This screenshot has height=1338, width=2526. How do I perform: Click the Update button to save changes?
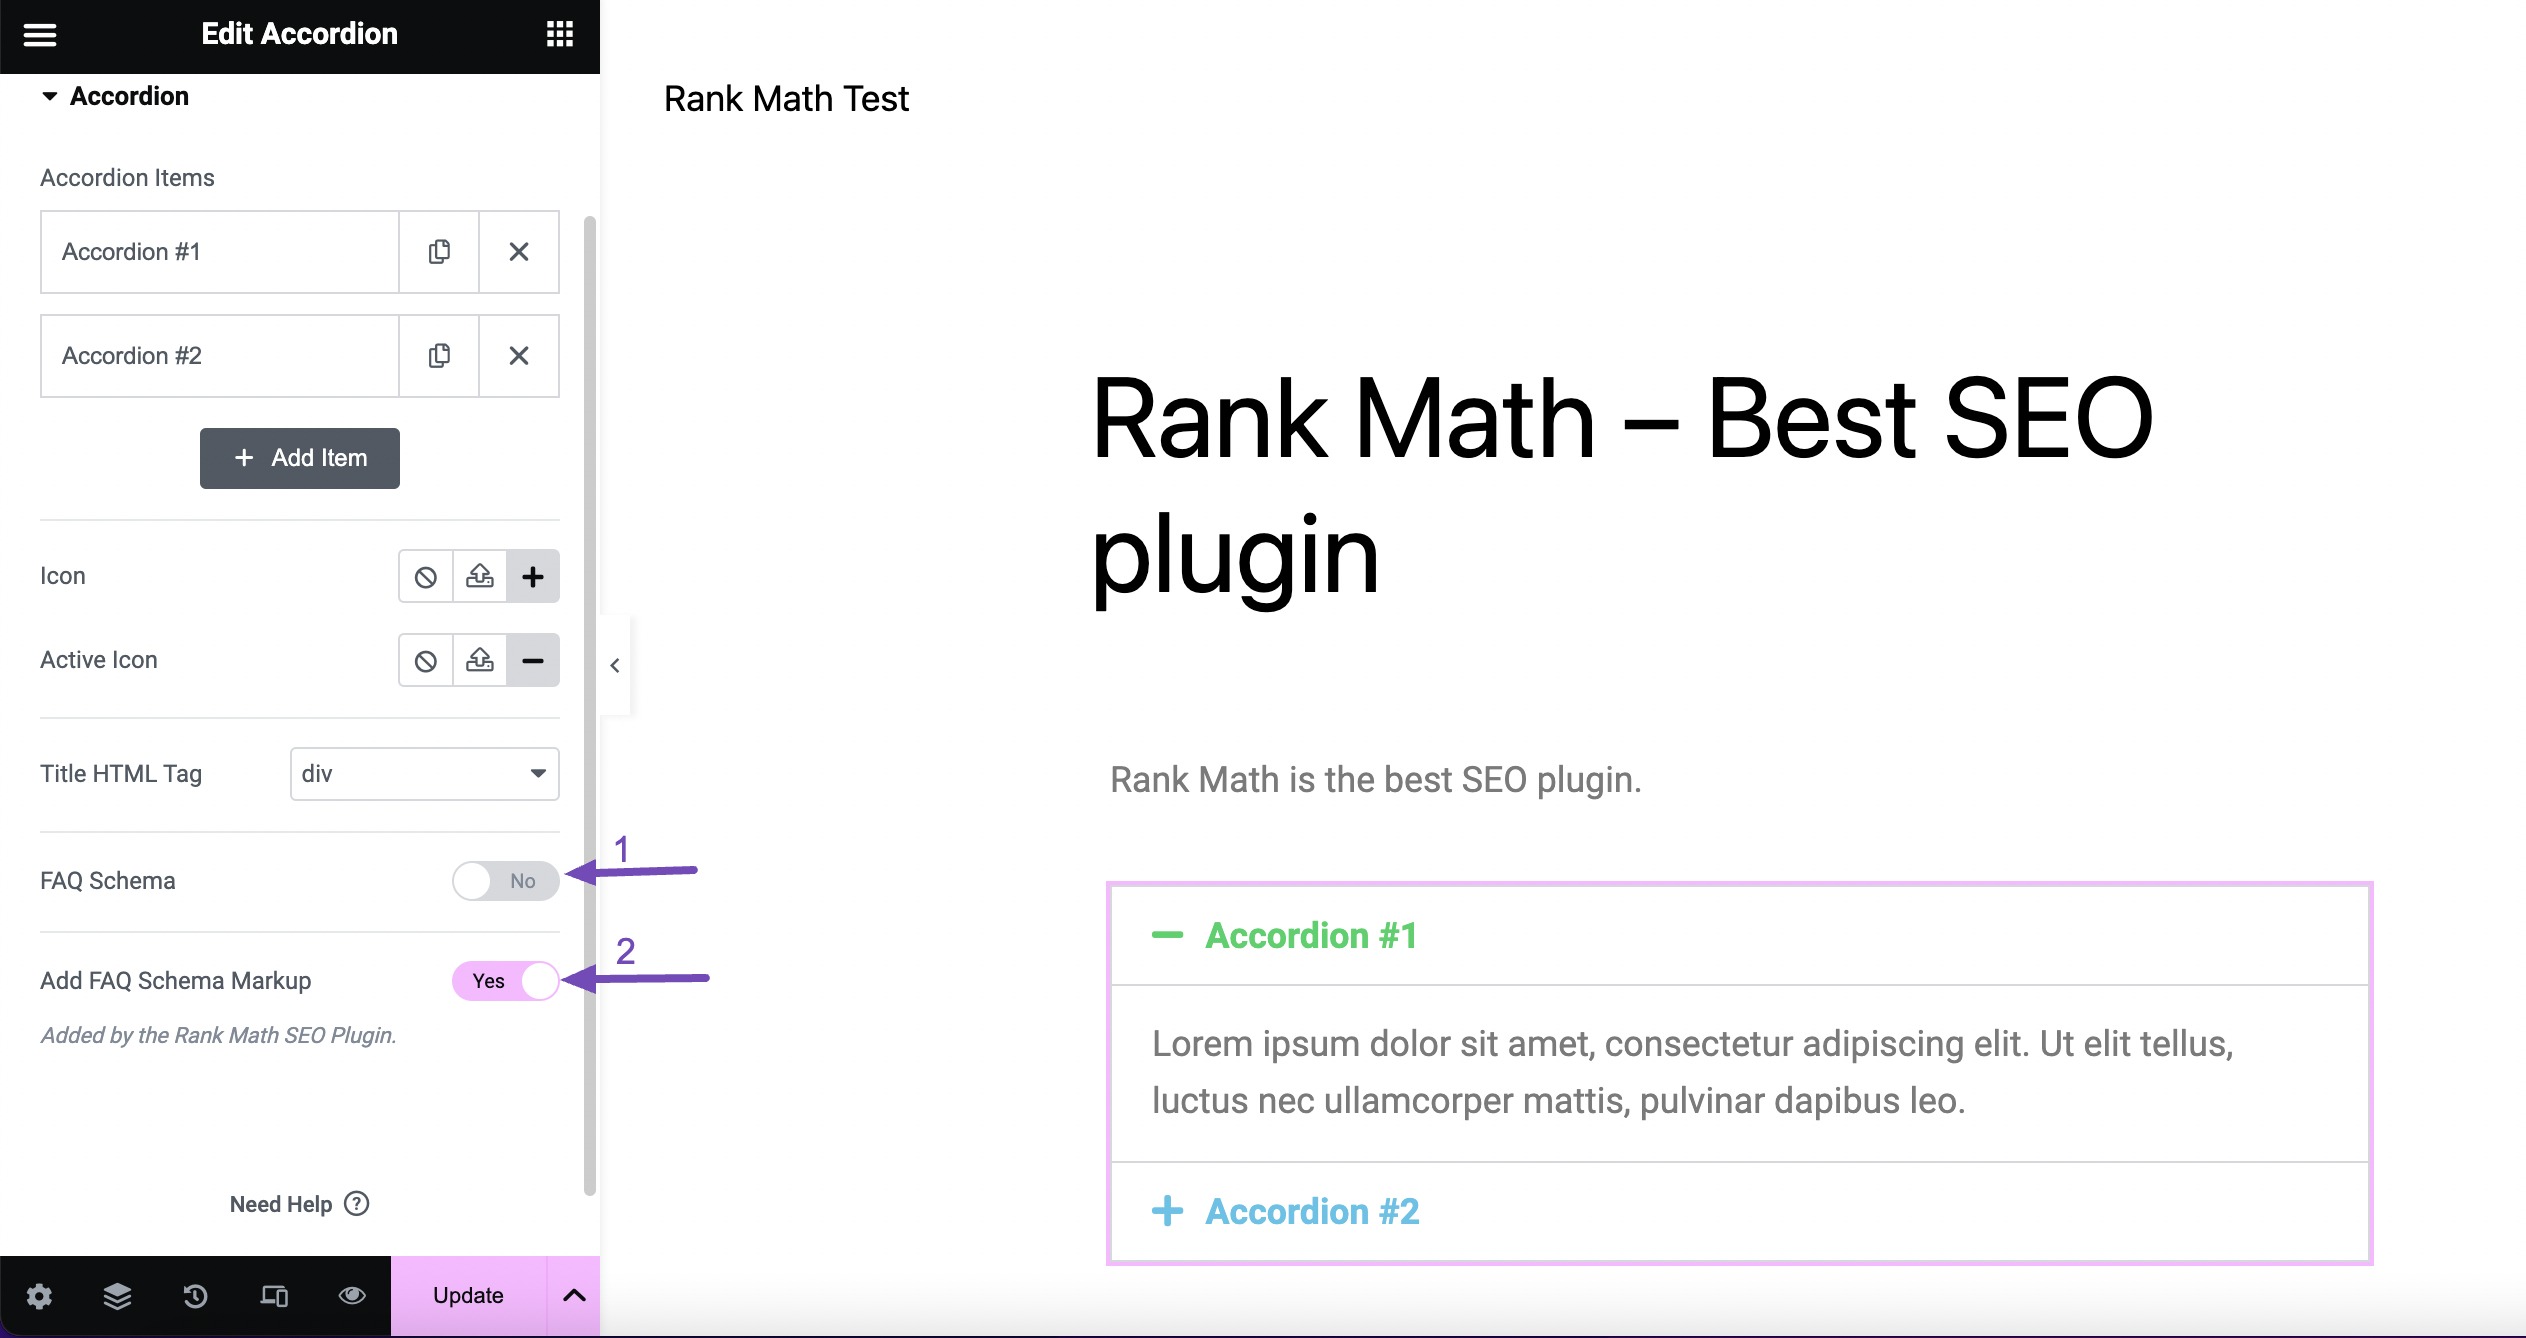click(x=468, y=1295)
